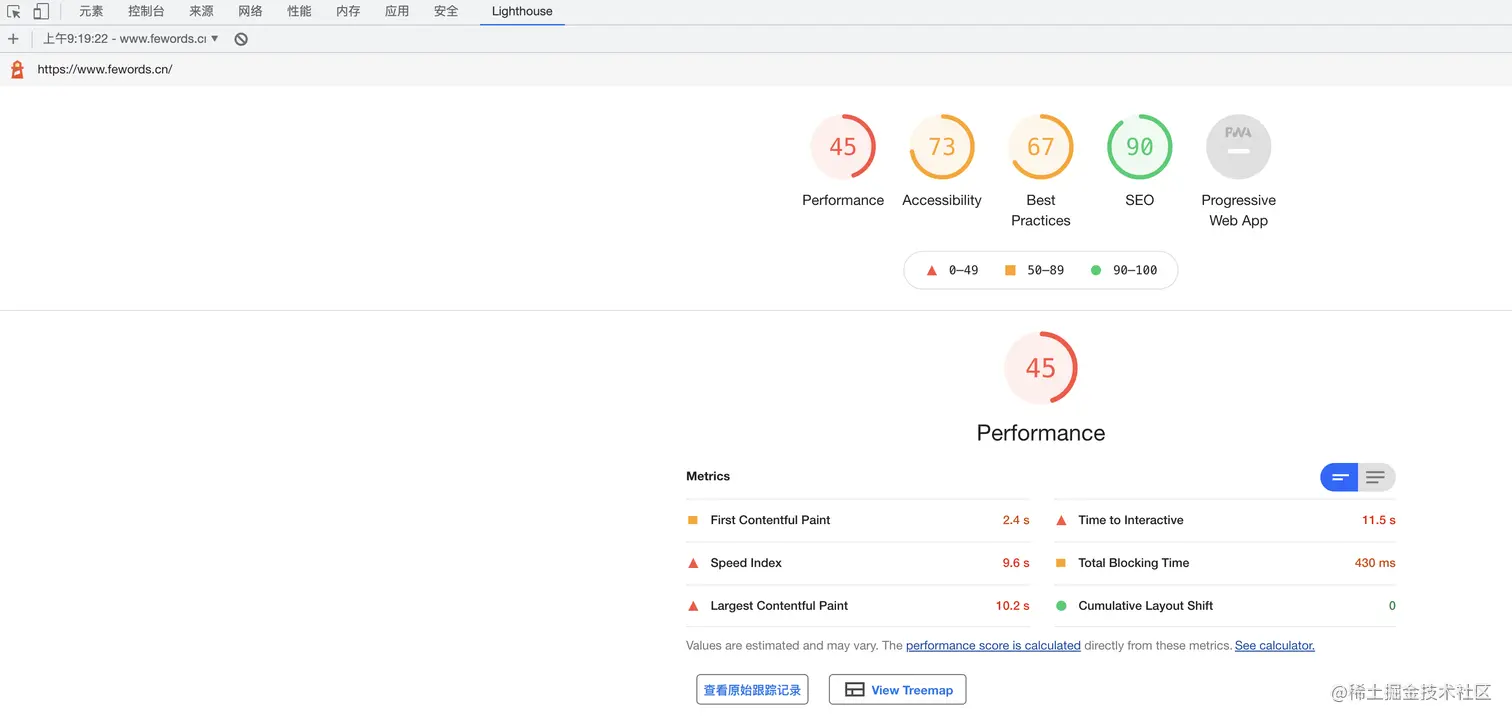This screenshot has width=1512, height=723.
Task: Click the 2.4 s metric value
Action: (1016, 520)
